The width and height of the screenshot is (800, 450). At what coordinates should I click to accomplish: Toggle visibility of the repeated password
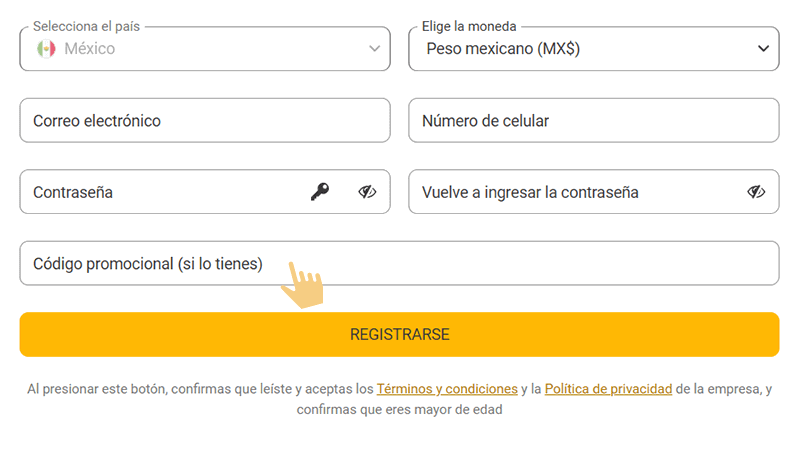756,192
